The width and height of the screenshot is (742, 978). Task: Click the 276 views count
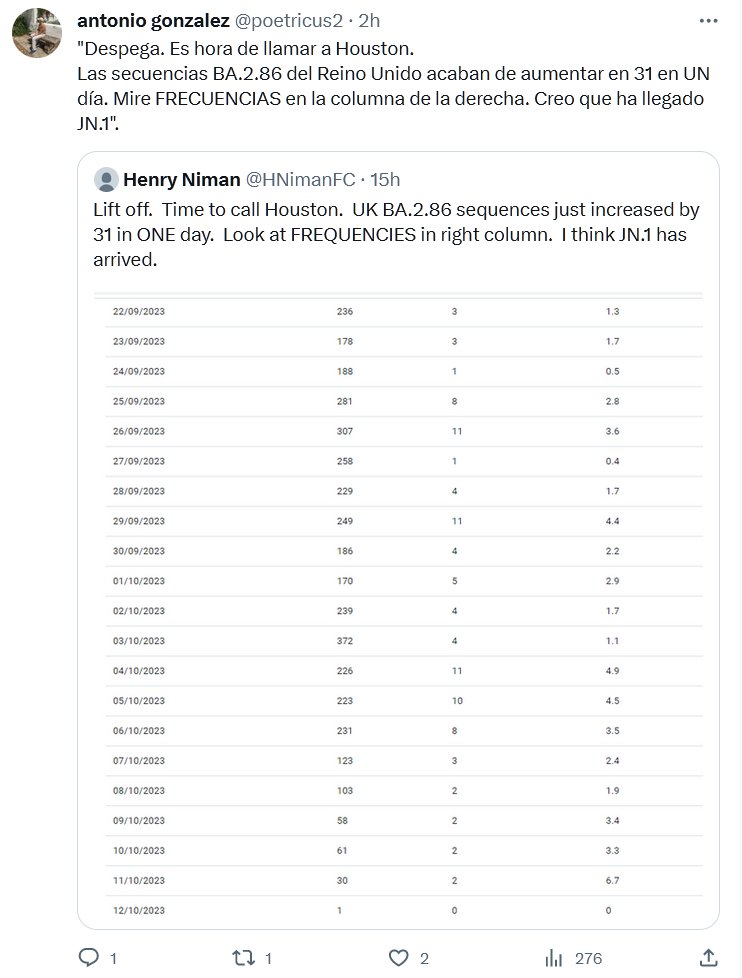pos(588,957)
